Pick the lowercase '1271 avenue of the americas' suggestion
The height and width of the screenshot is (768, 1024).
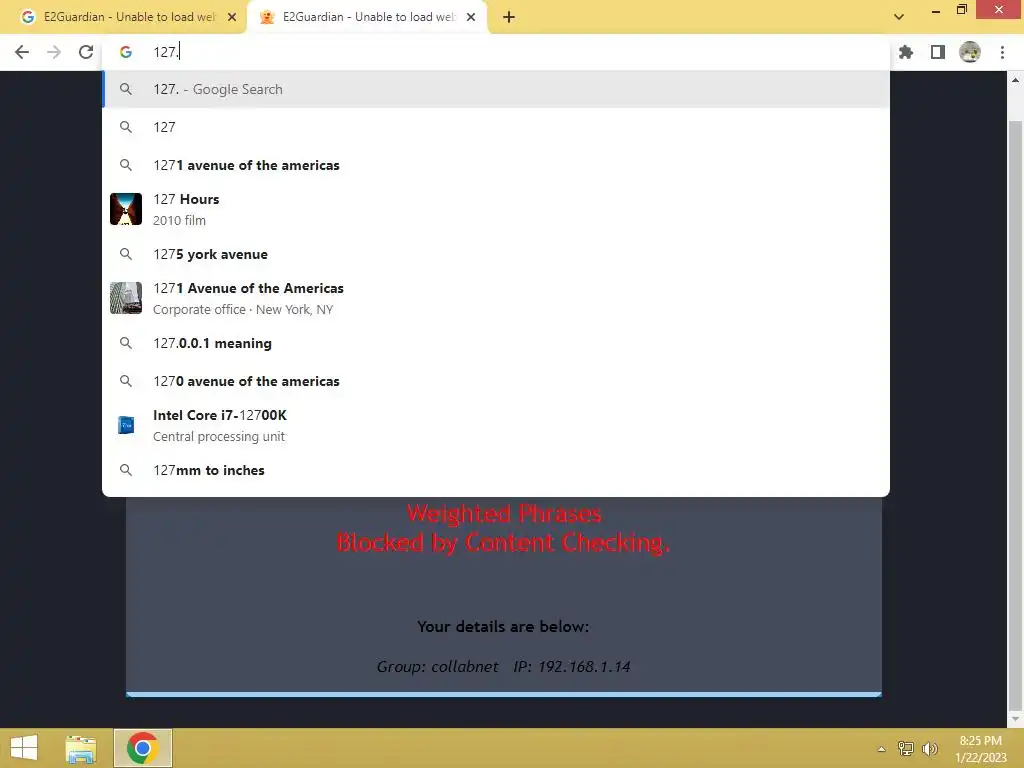coord(496,165)
